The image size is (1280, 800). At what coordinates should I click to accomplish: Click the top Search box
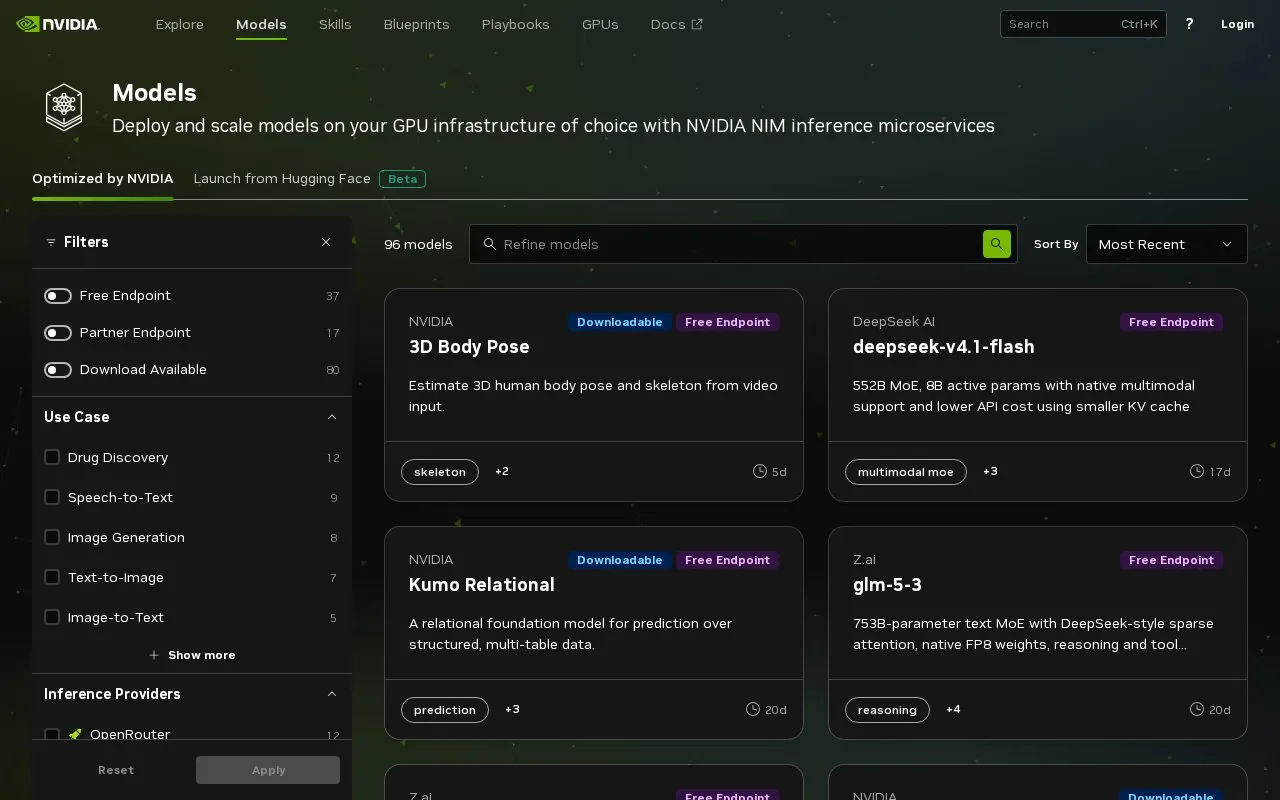[x=1083, y=24]
